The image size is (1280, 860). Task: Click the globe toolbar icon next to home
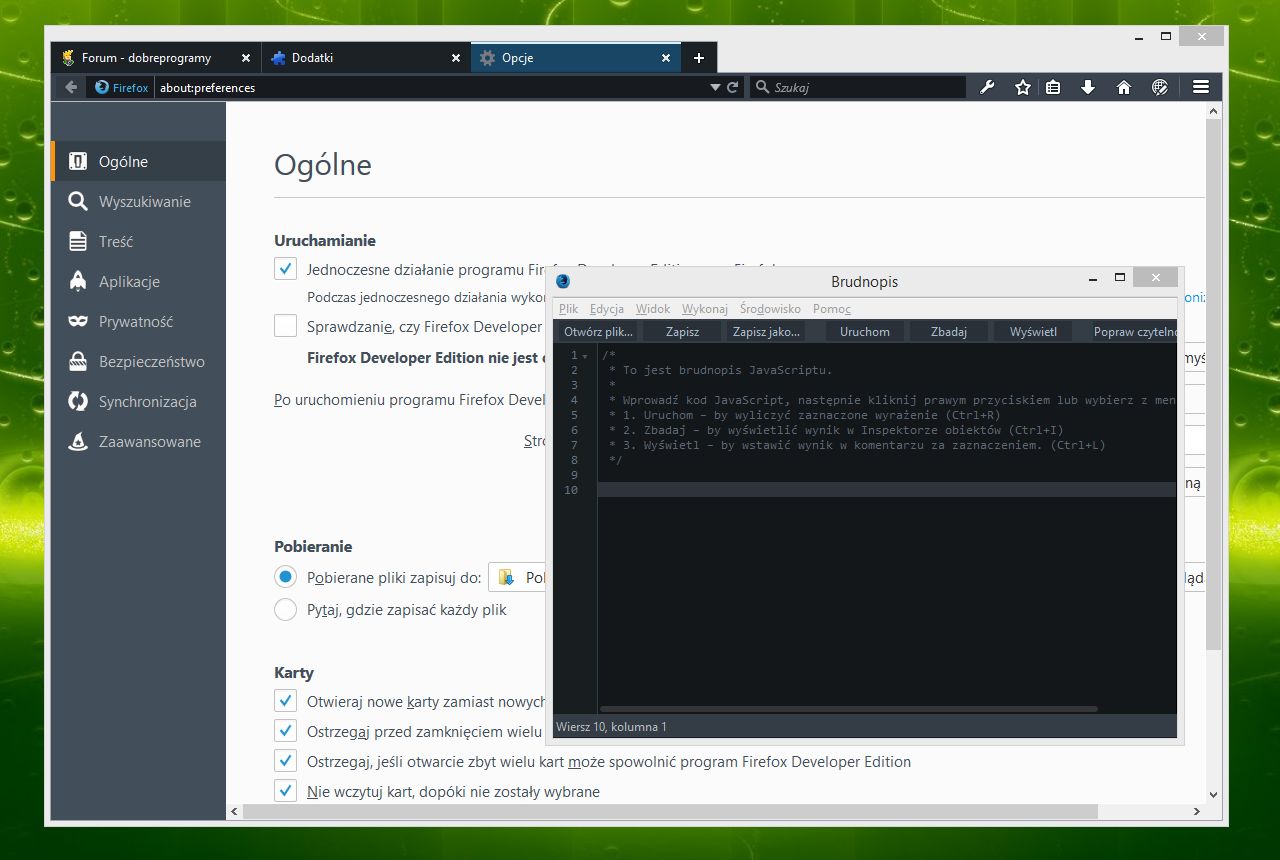[x=1160, y=88]
